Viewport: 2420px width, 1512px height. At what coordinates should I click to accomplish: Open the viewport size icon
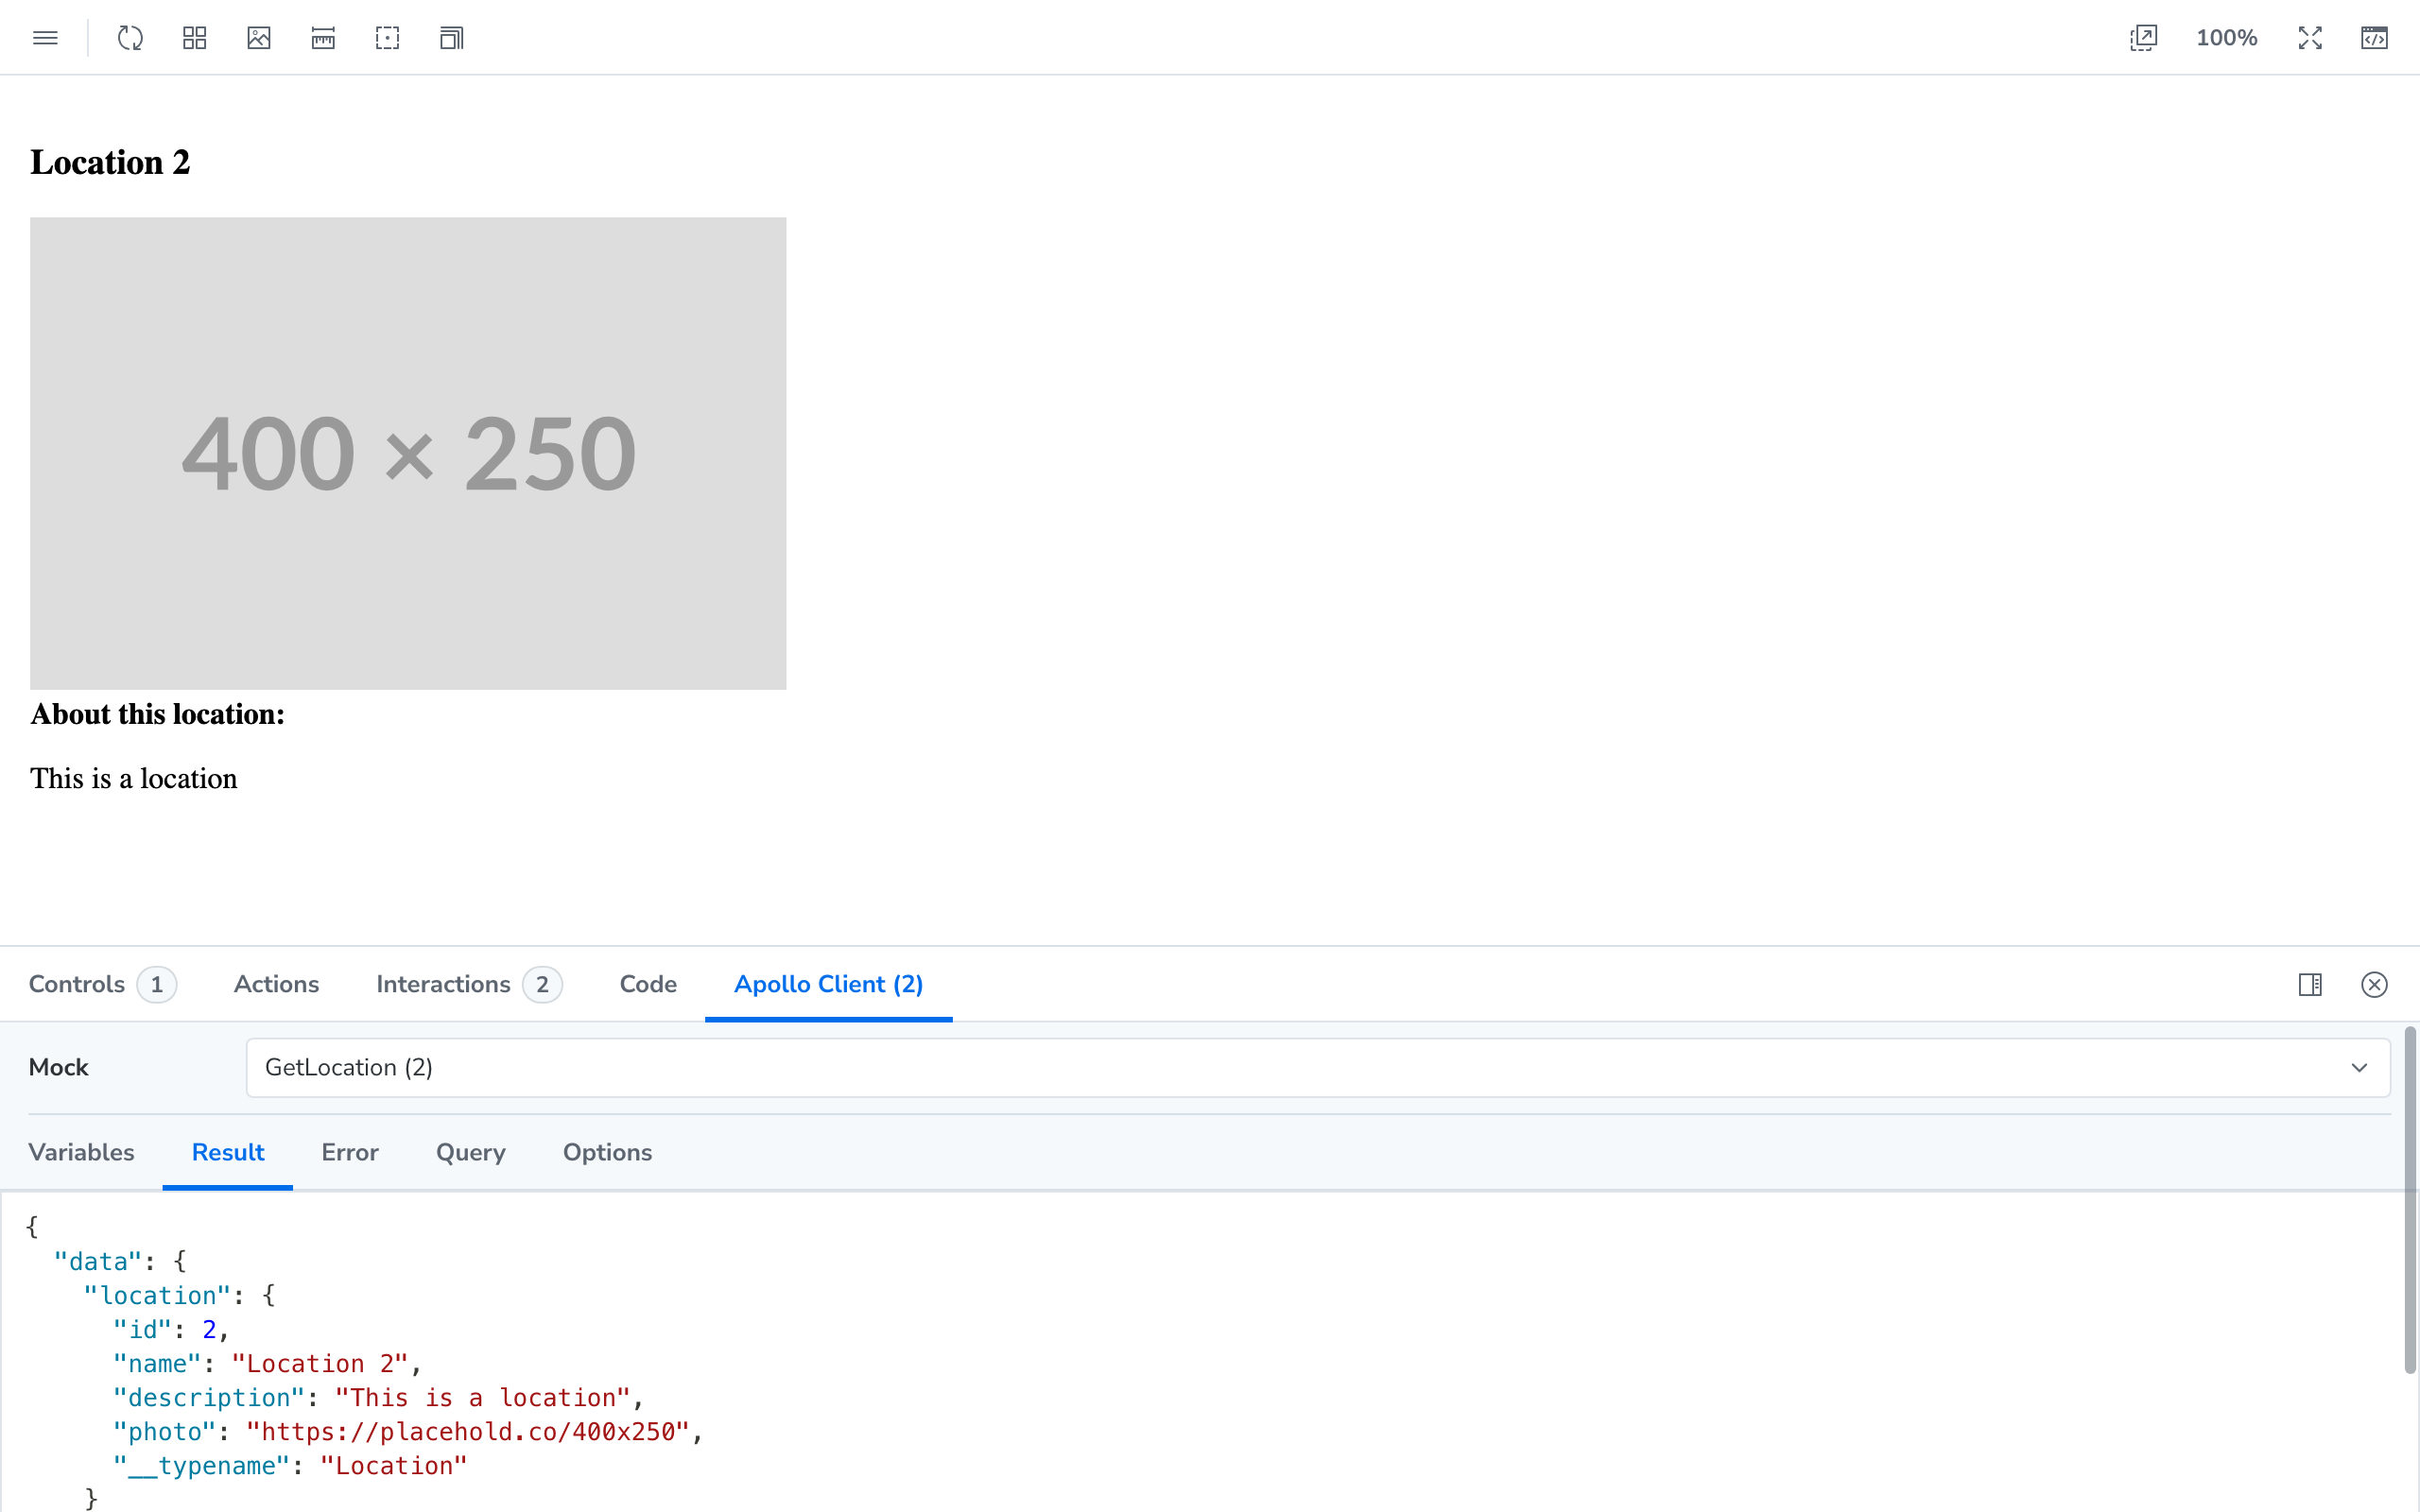tap(451, 38)
